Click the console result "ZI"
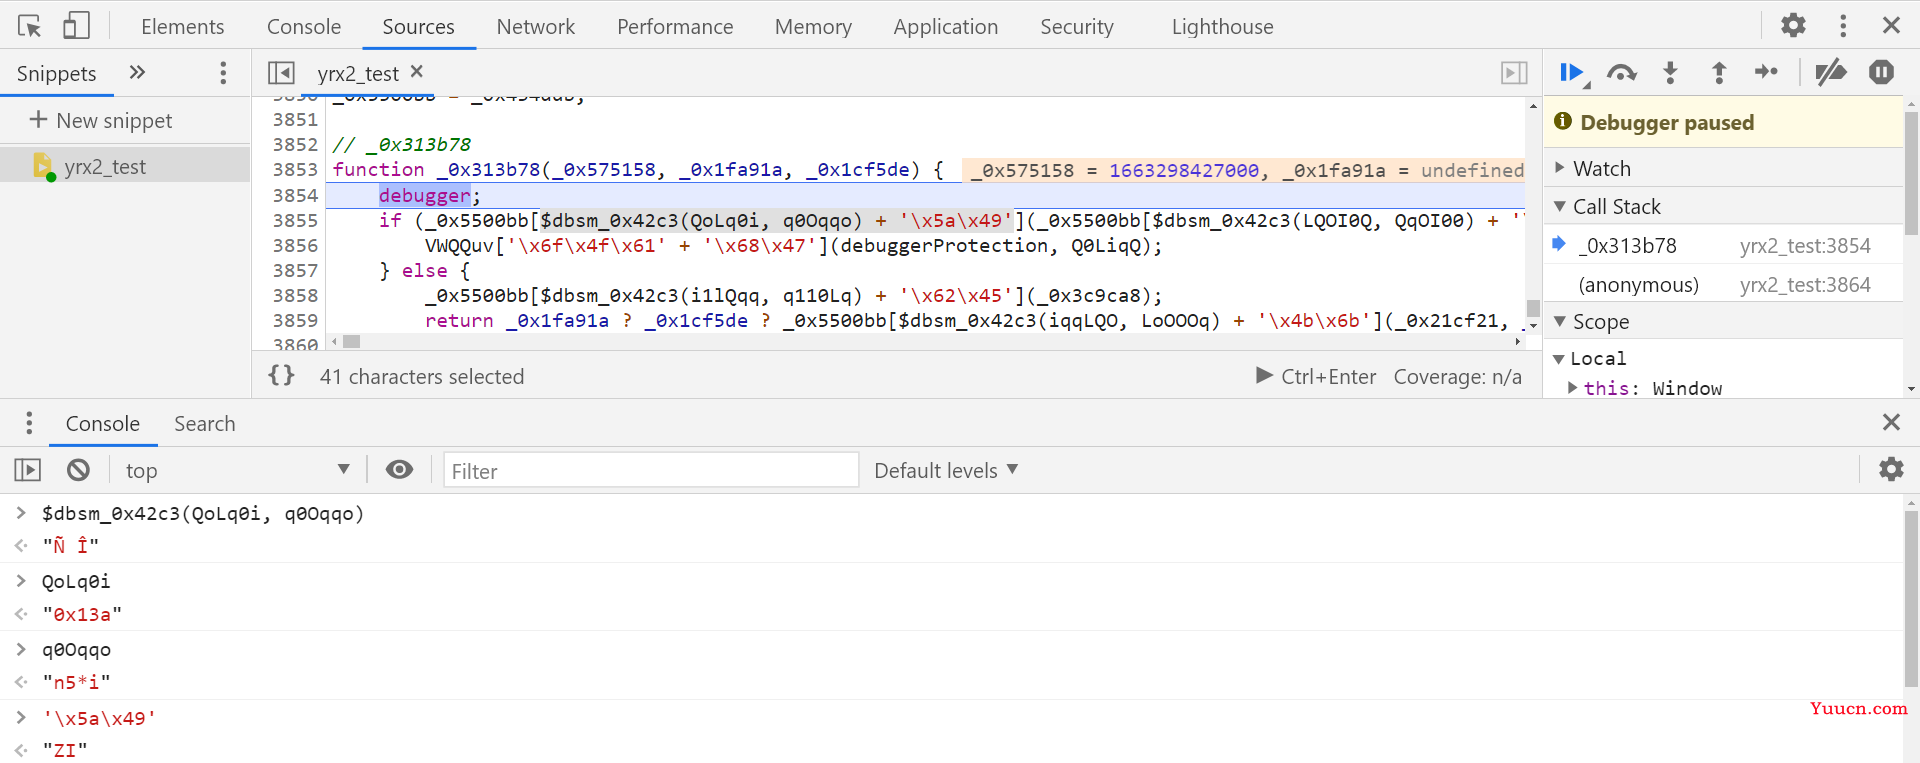 (65, 750)
